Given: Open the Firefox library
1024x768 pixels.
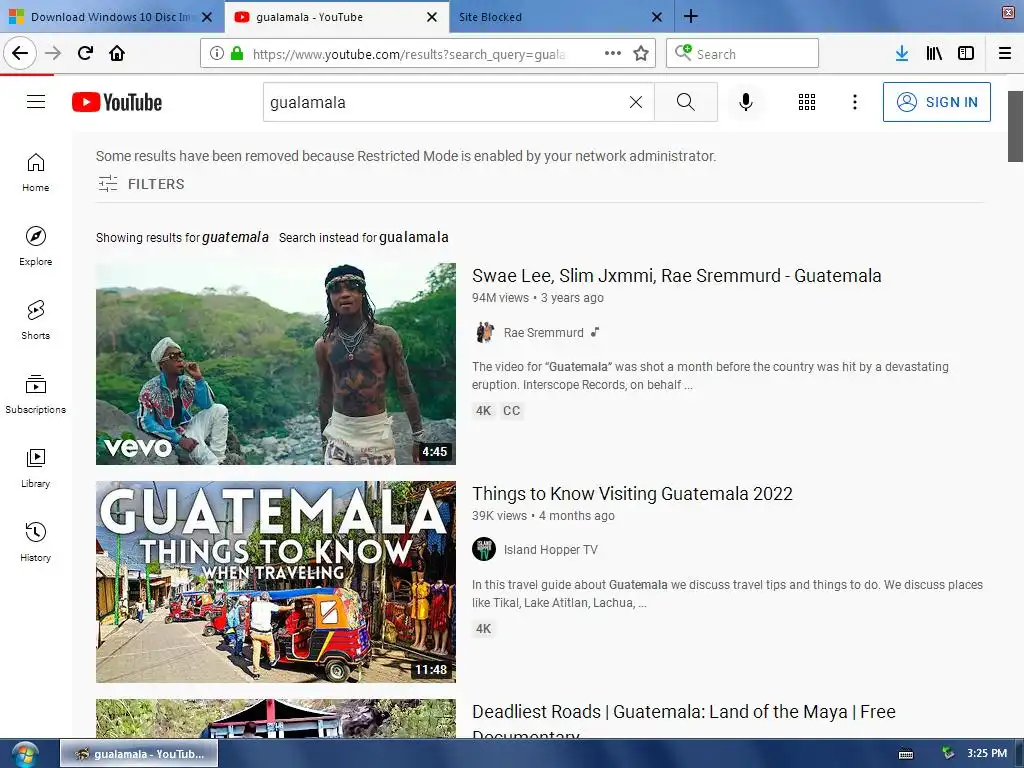Looking at the screenshot, I should 934,53.
